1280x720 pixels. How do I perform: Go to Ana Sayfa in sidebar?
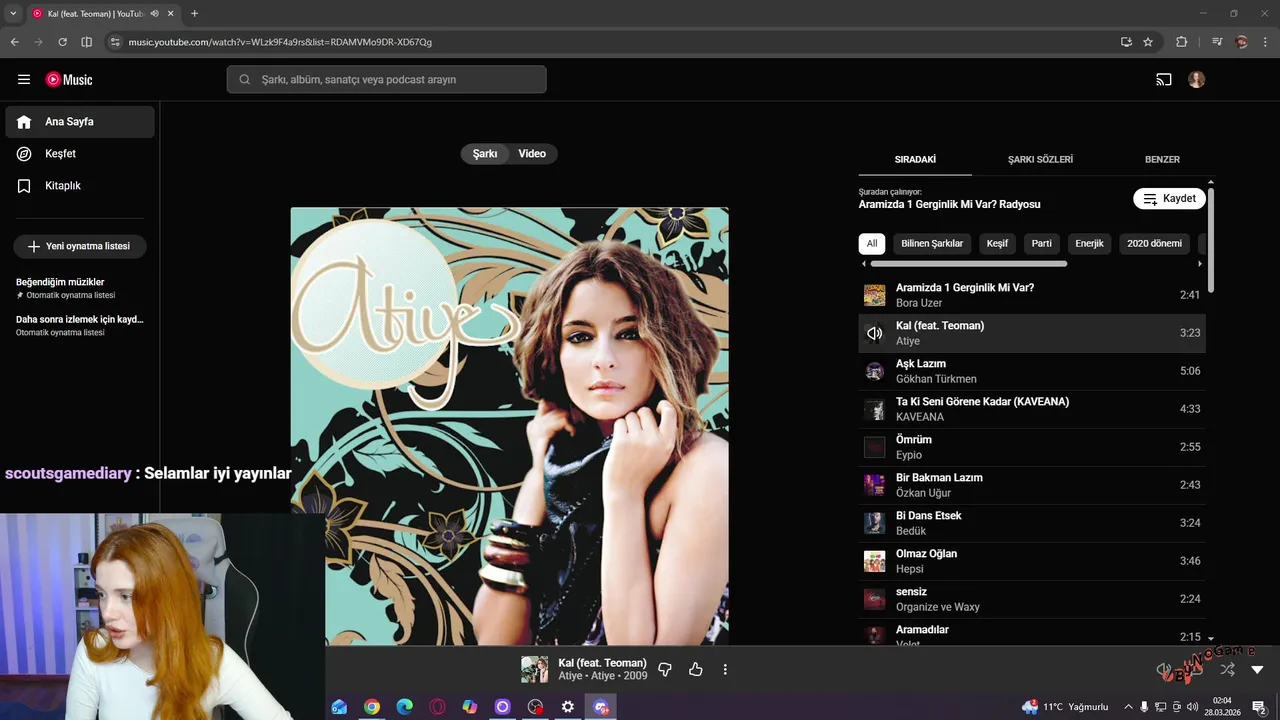click(80, 122)
